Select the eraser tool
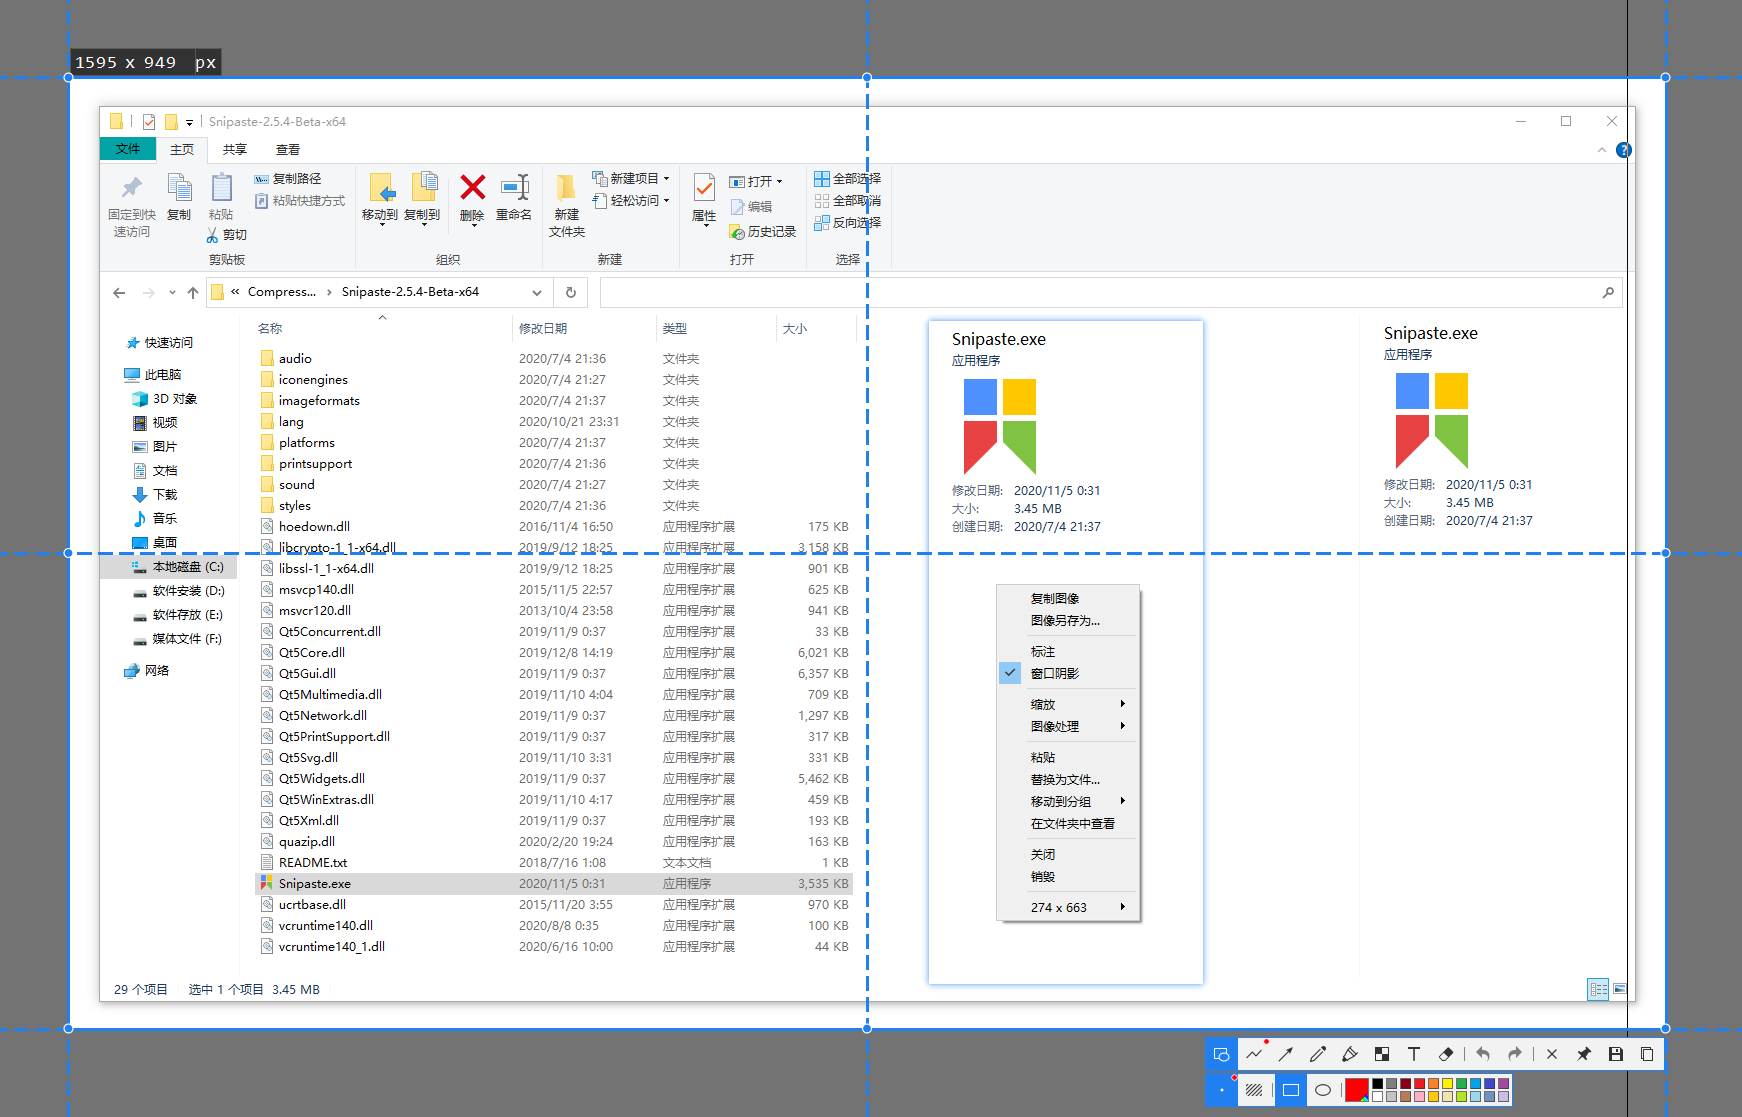The height and width of the screenshot is (1117, 1742). (x=1446, y=1054)
